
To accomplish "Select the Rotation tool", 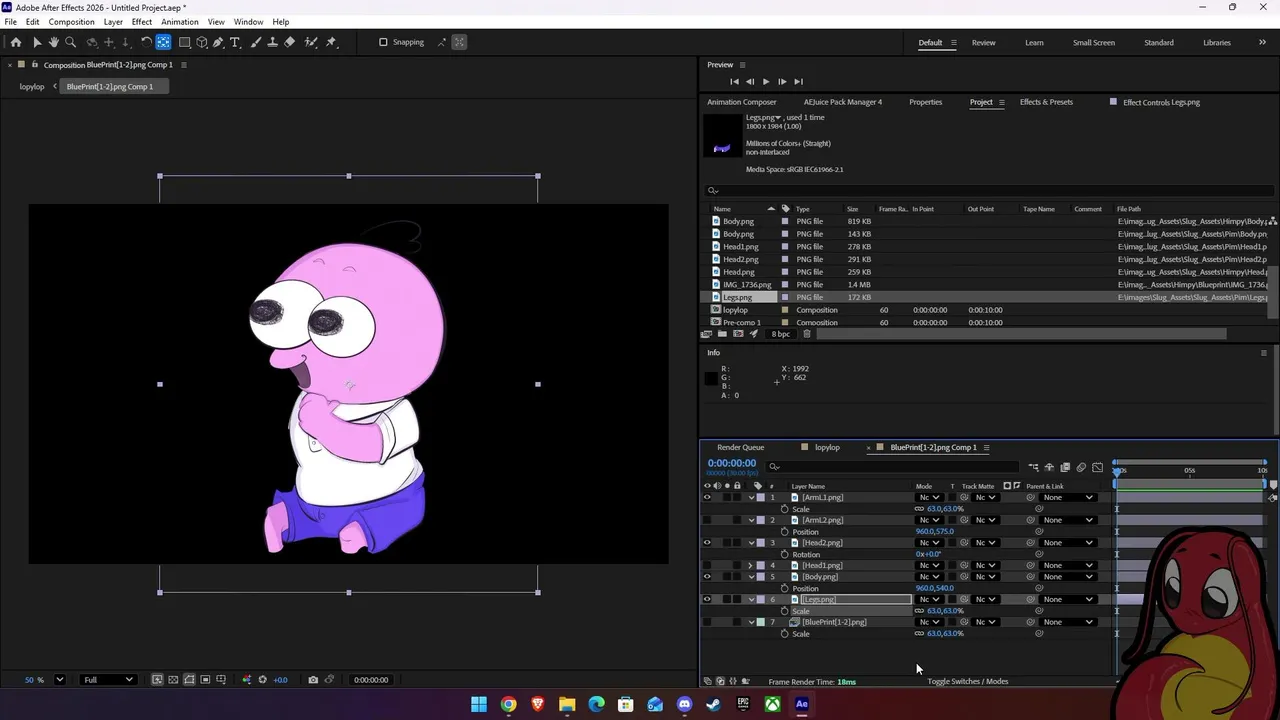I will pyautogui.click(x=146, y=42).
